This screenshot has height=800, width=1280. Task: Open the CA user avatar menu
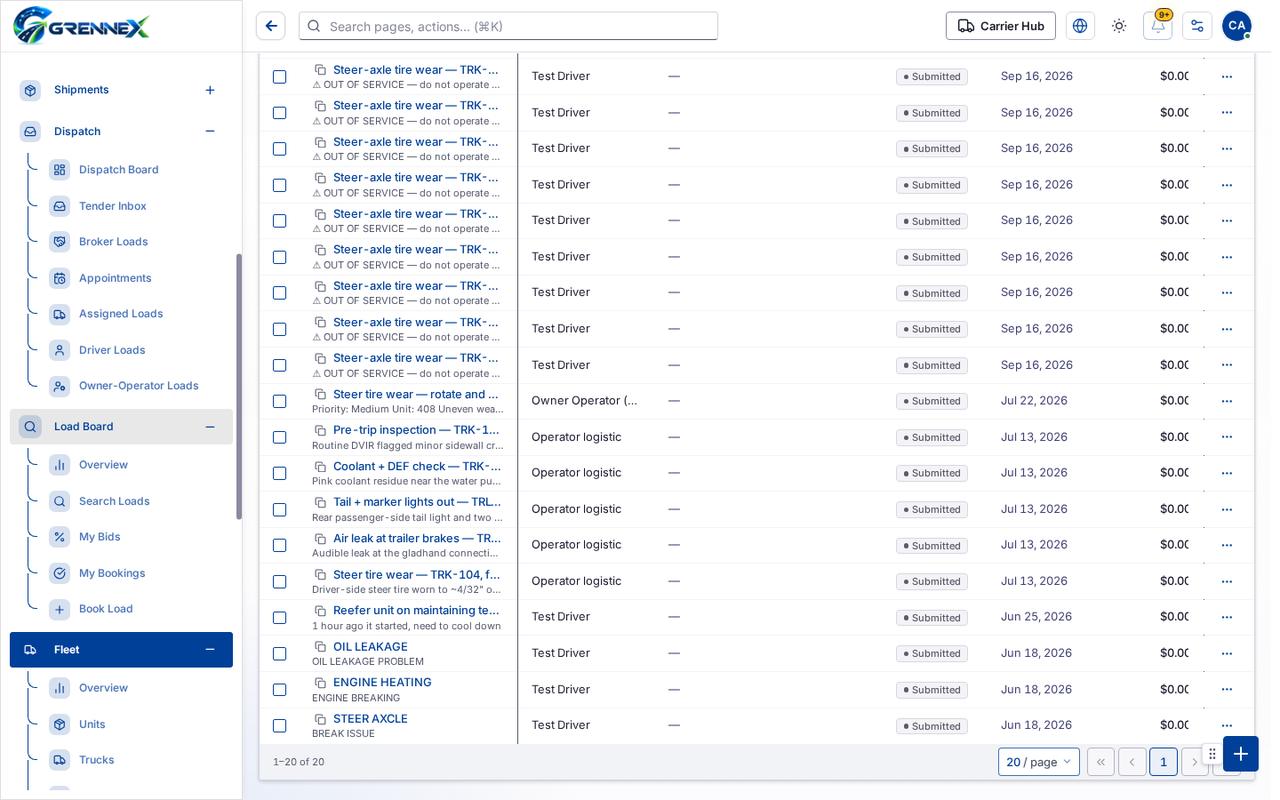(x=1237, y=26)
